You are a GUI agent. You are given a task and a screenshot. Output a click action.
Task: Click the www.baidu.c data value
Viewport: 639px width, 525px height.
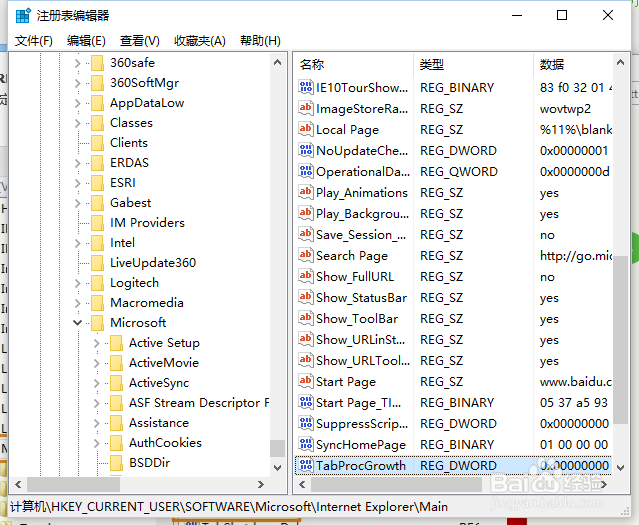click(x=575, y=382)
